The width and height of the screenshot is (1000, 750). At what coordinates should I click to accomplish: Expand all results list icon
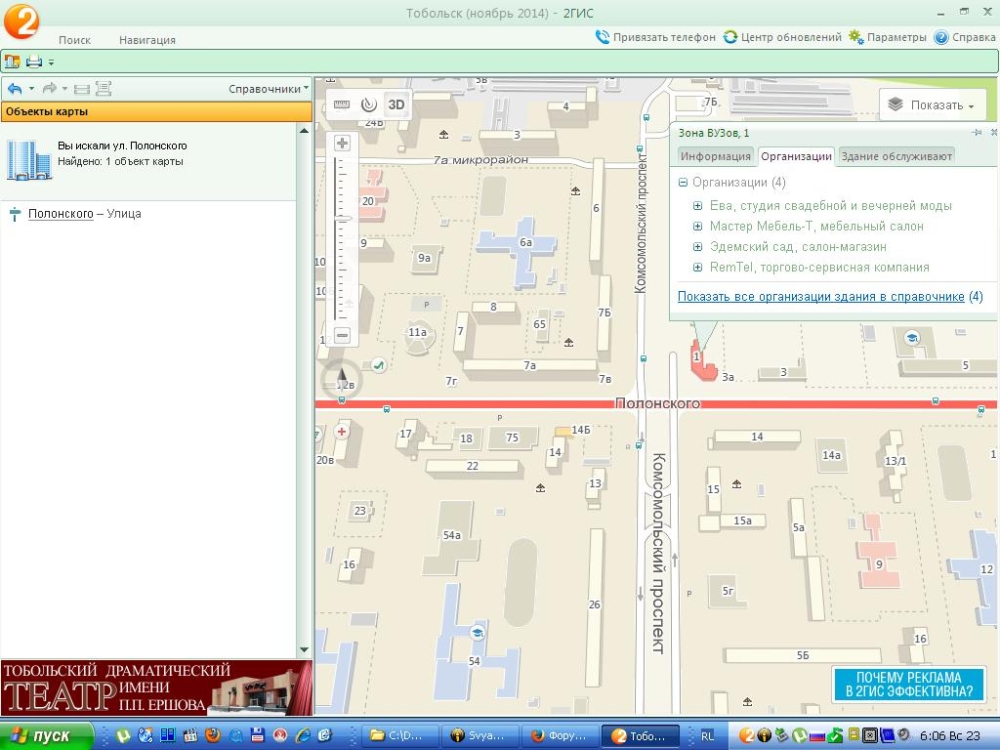tap(103, 89)
